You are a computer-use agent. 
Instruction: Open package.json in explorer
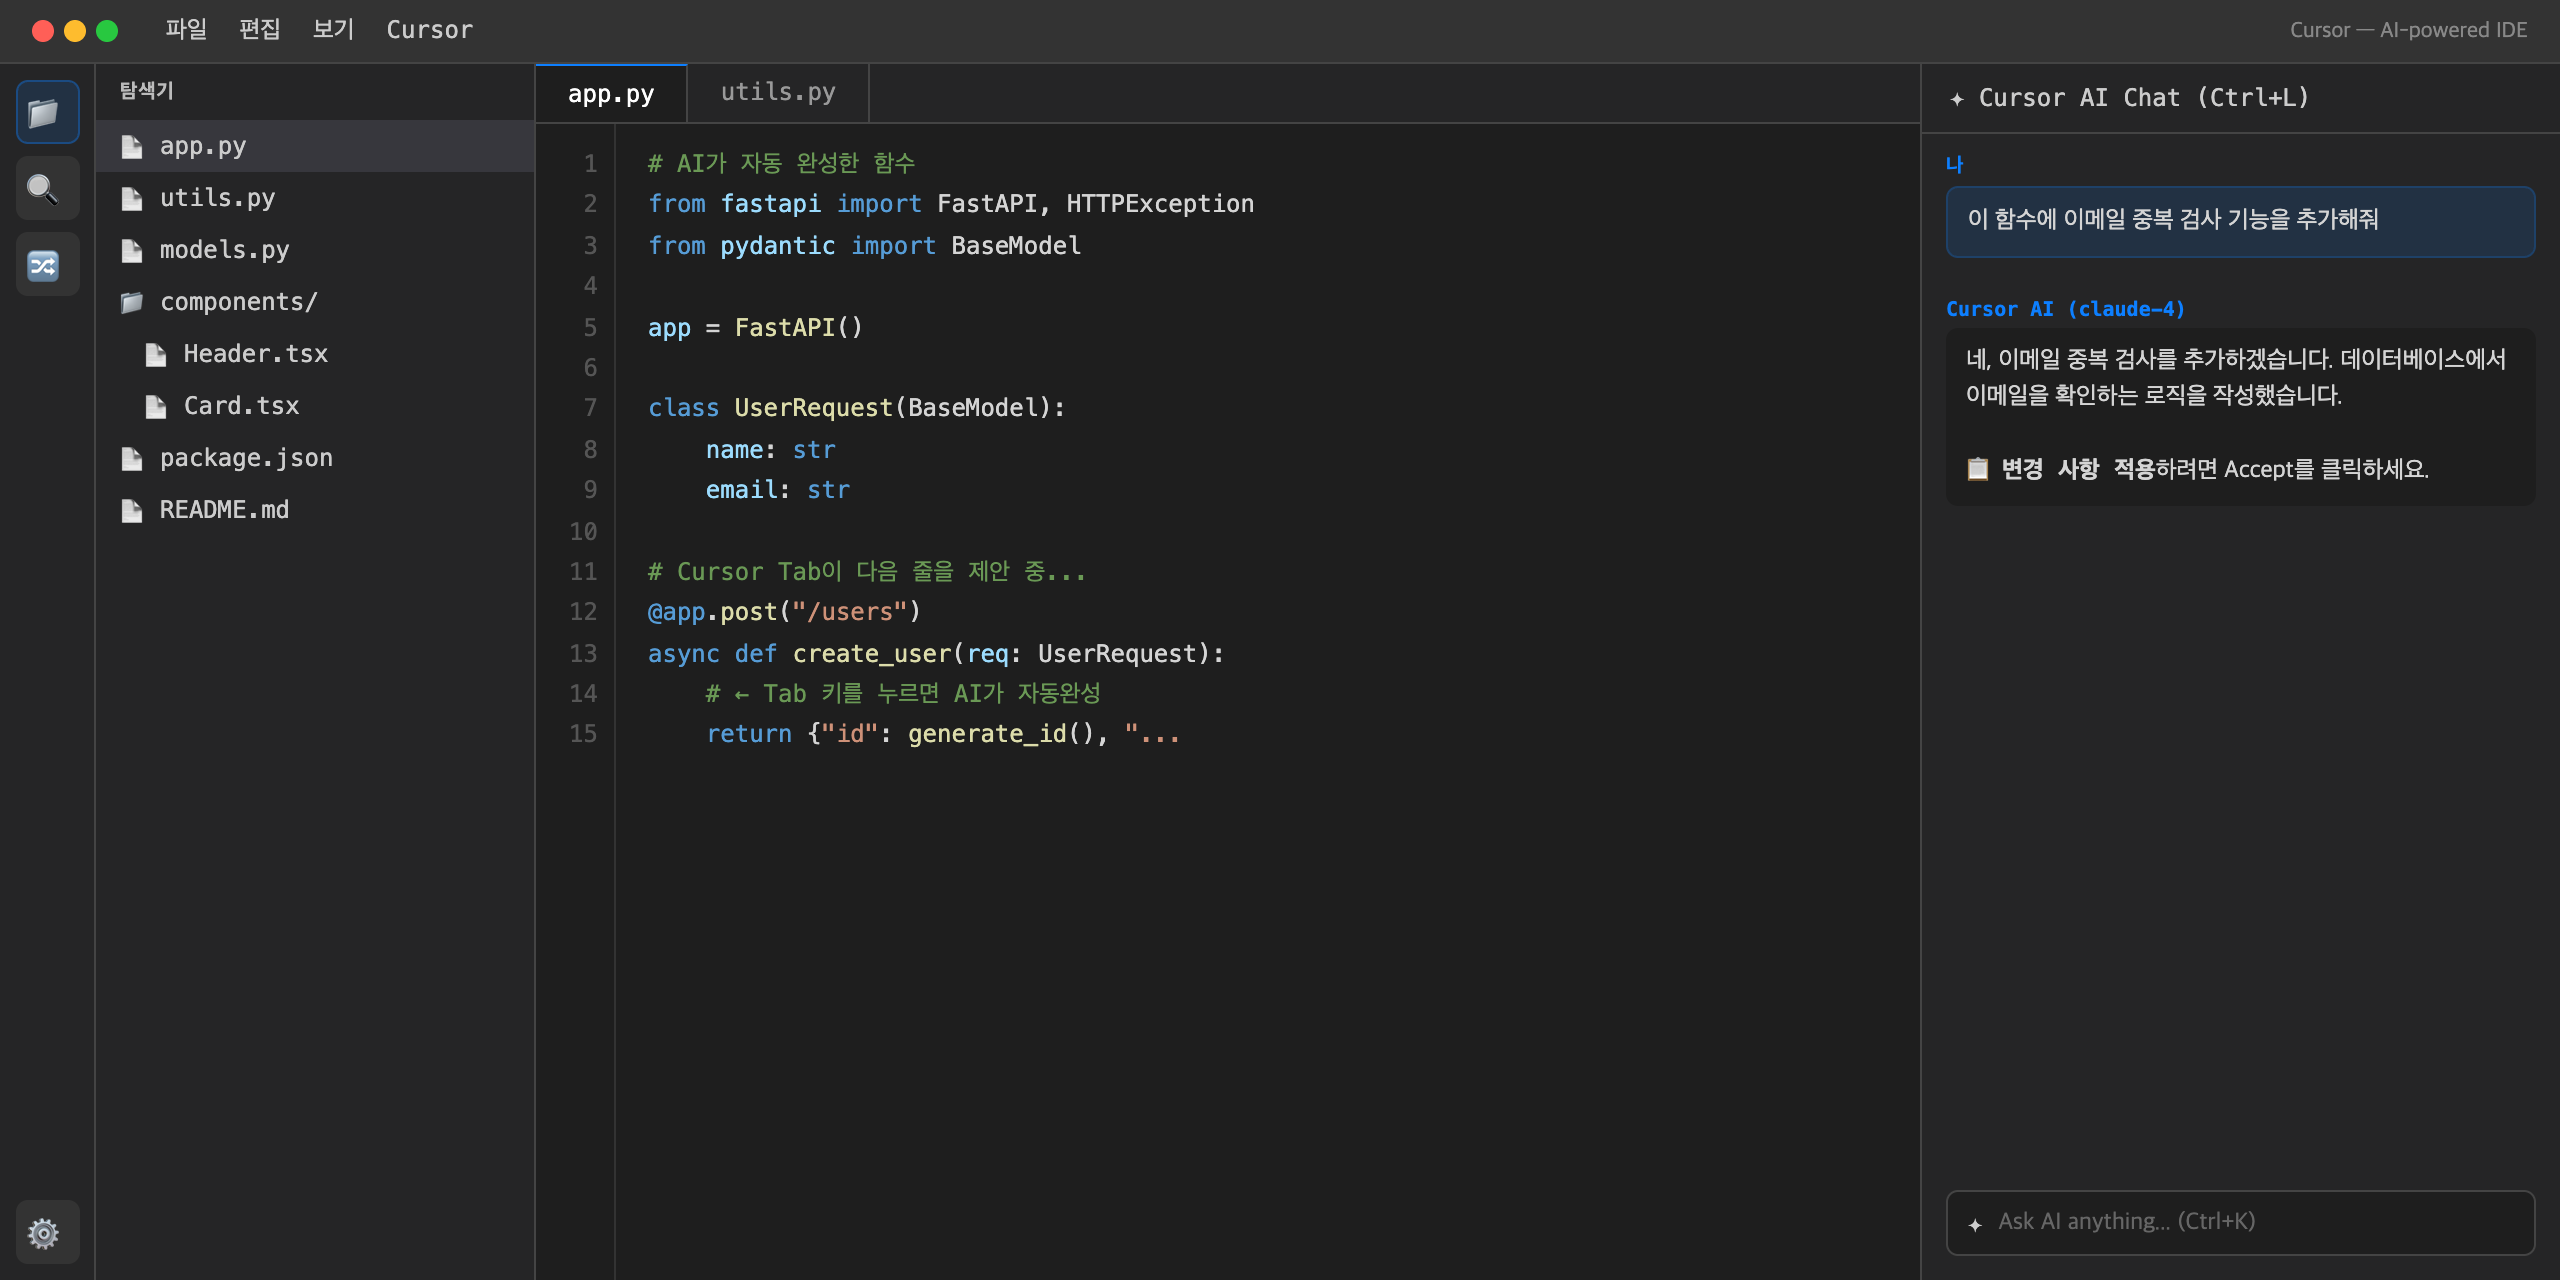315,458
